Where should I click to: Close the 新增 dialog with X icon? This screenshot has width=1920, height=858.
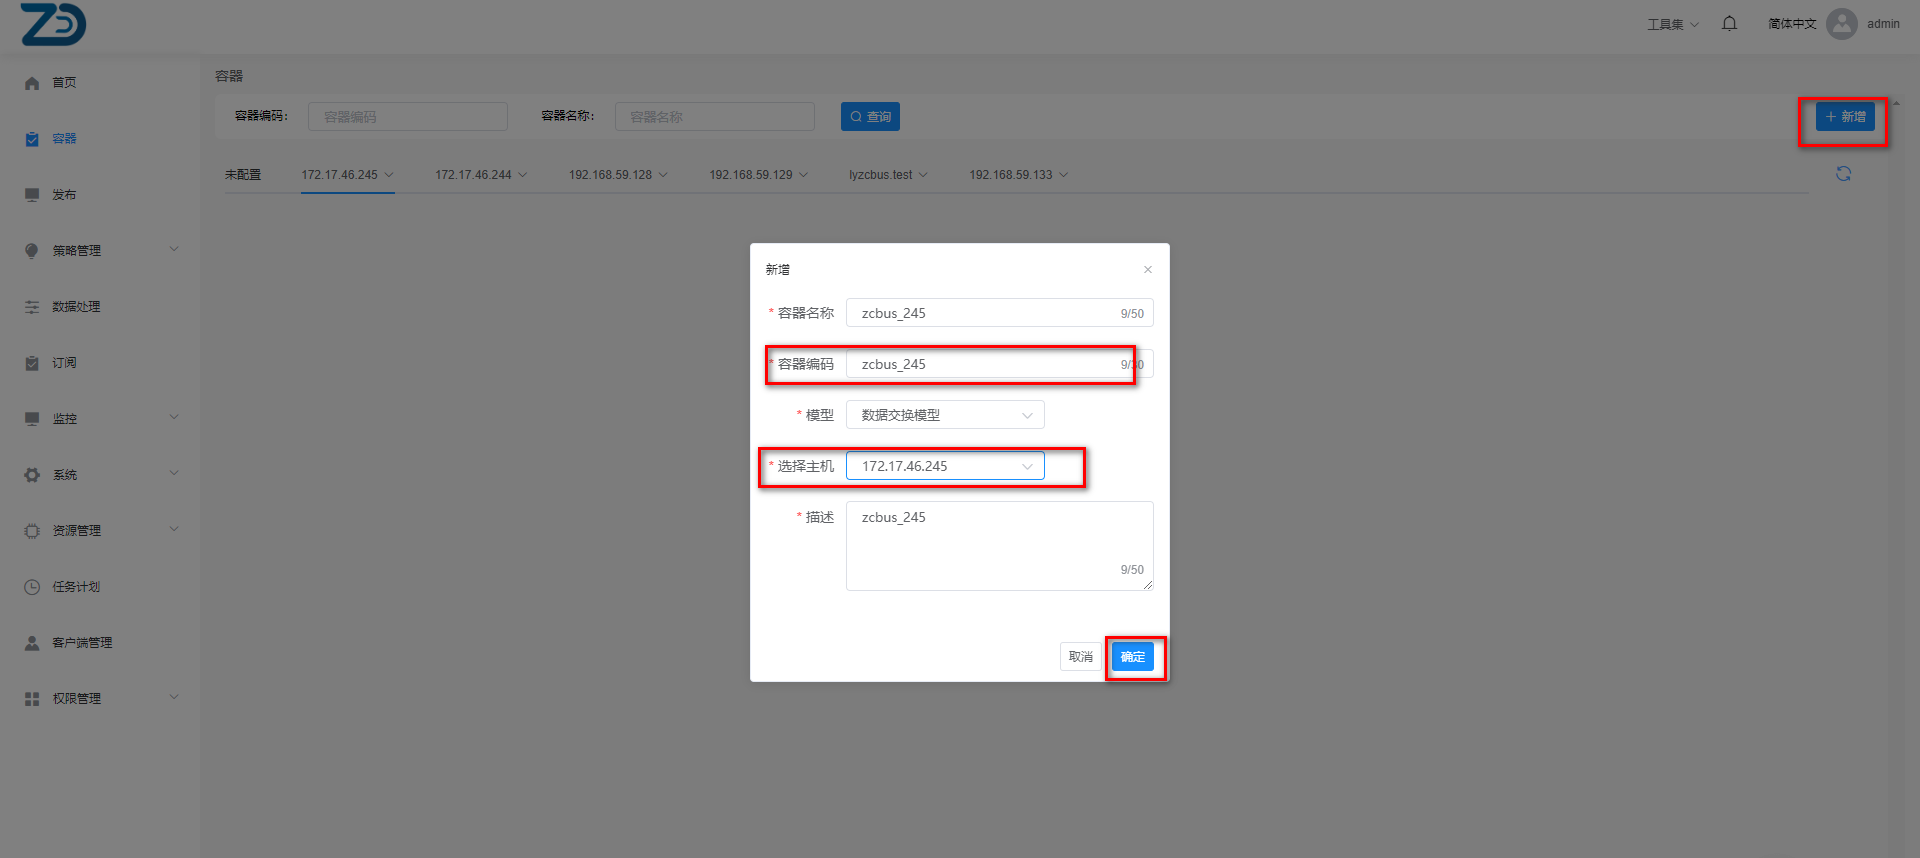point(1148,270)
